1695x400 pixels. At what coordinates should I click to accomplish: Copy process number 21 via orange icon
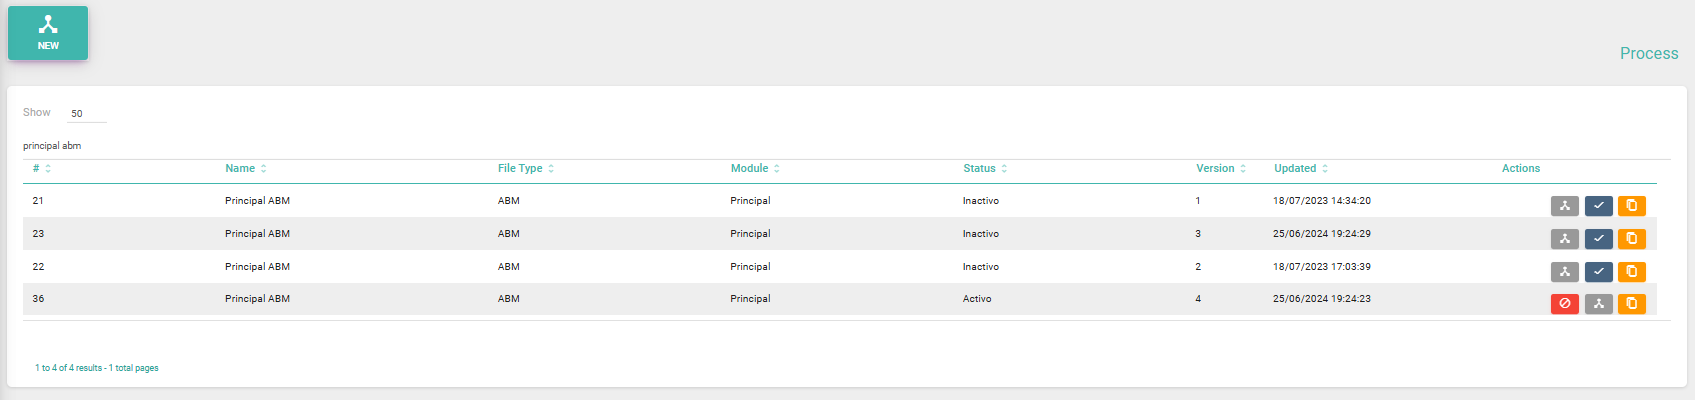click(x=1632, y=206)
